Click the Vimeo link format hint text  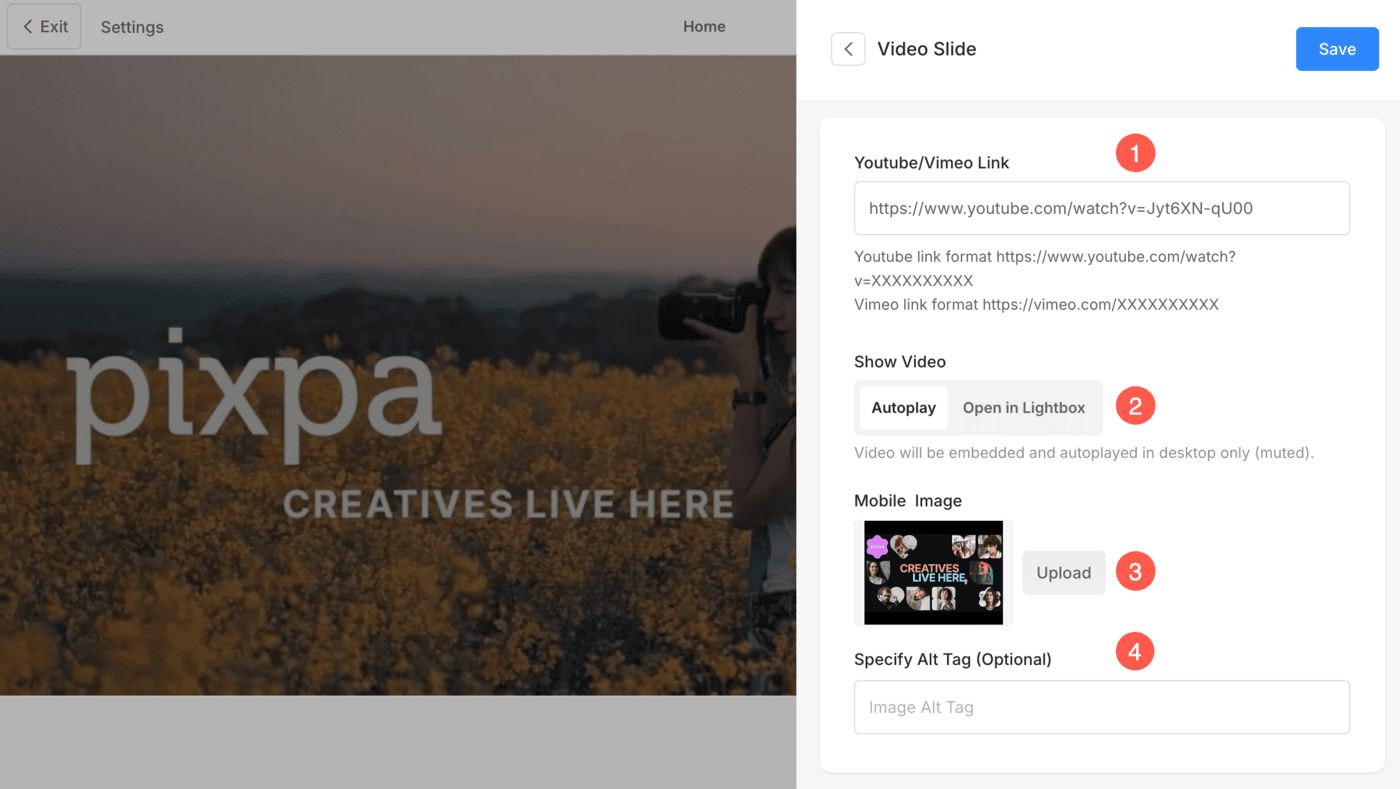(x=1036, y=304)
